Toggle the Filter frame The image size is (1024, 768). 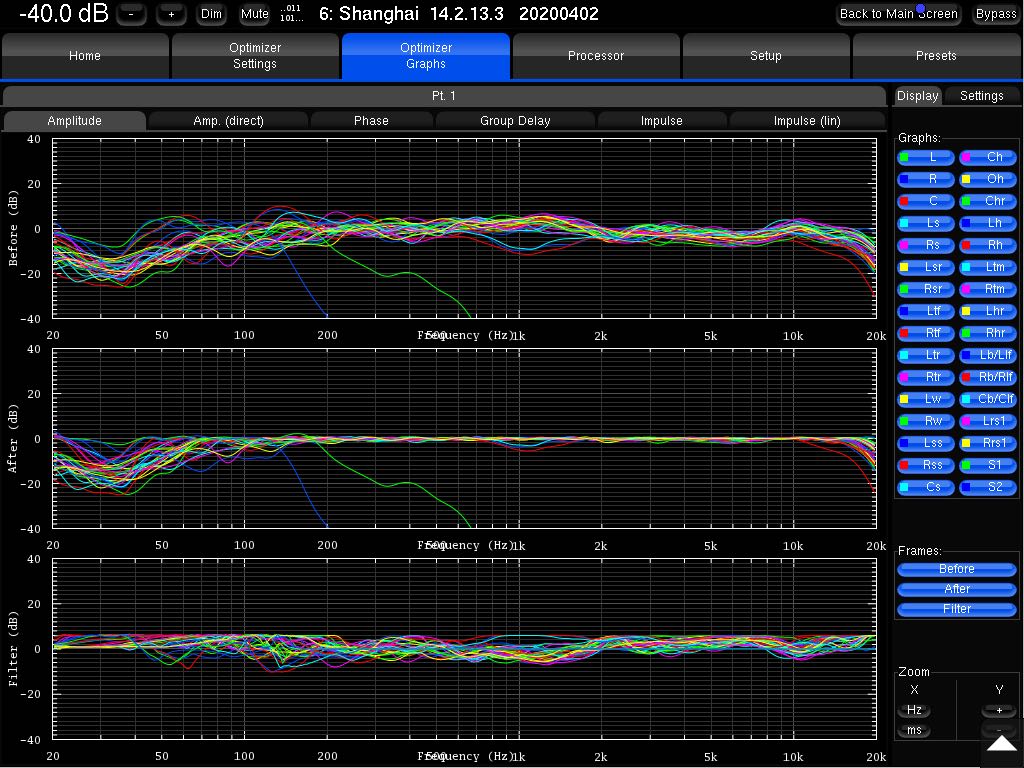coord(957,609)
